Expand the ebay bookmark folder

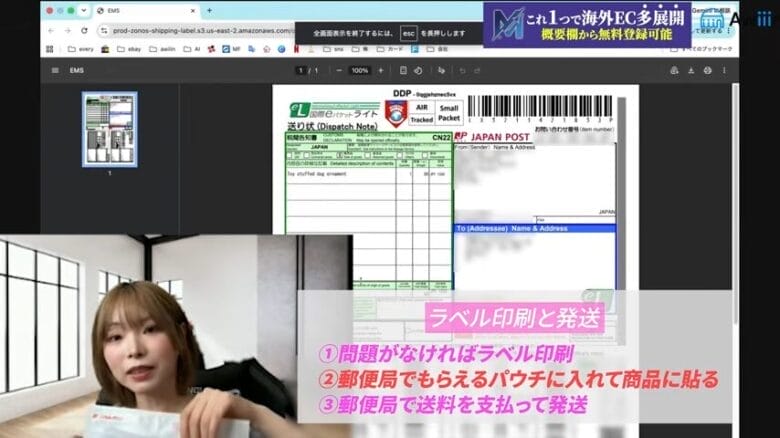(x=129, y=49)
